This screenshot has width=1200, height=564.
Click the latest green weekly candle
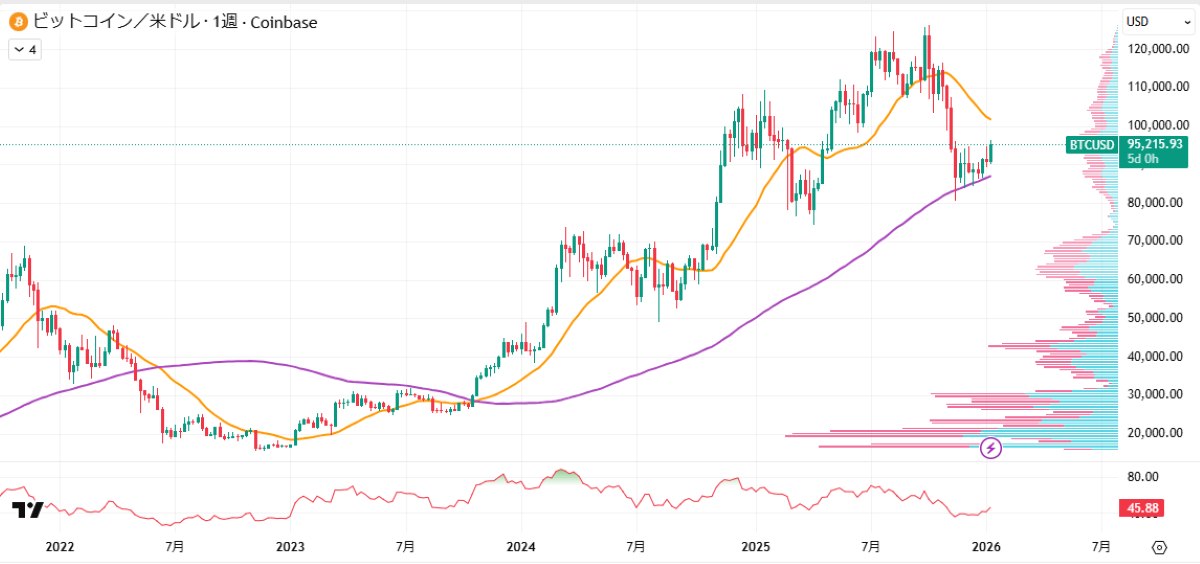[991, 152]
